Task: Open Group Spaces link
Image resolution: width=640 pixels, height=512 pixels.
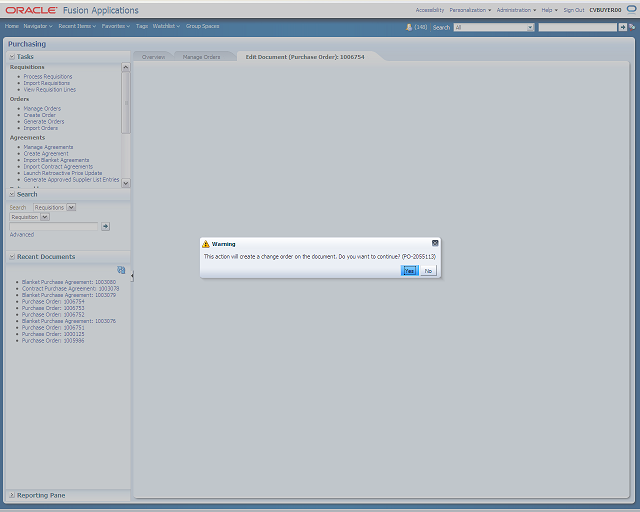Action: coord(202,26)
